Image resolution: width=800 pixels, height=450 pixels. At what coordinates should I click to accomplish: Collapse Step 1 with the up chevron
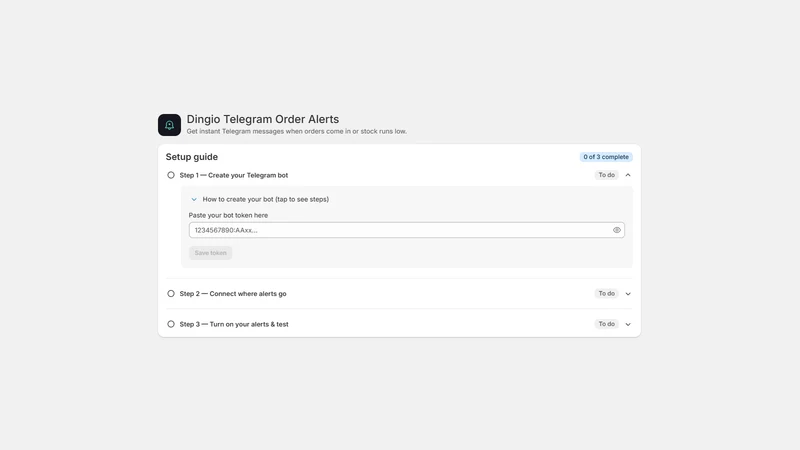(628, 175)
